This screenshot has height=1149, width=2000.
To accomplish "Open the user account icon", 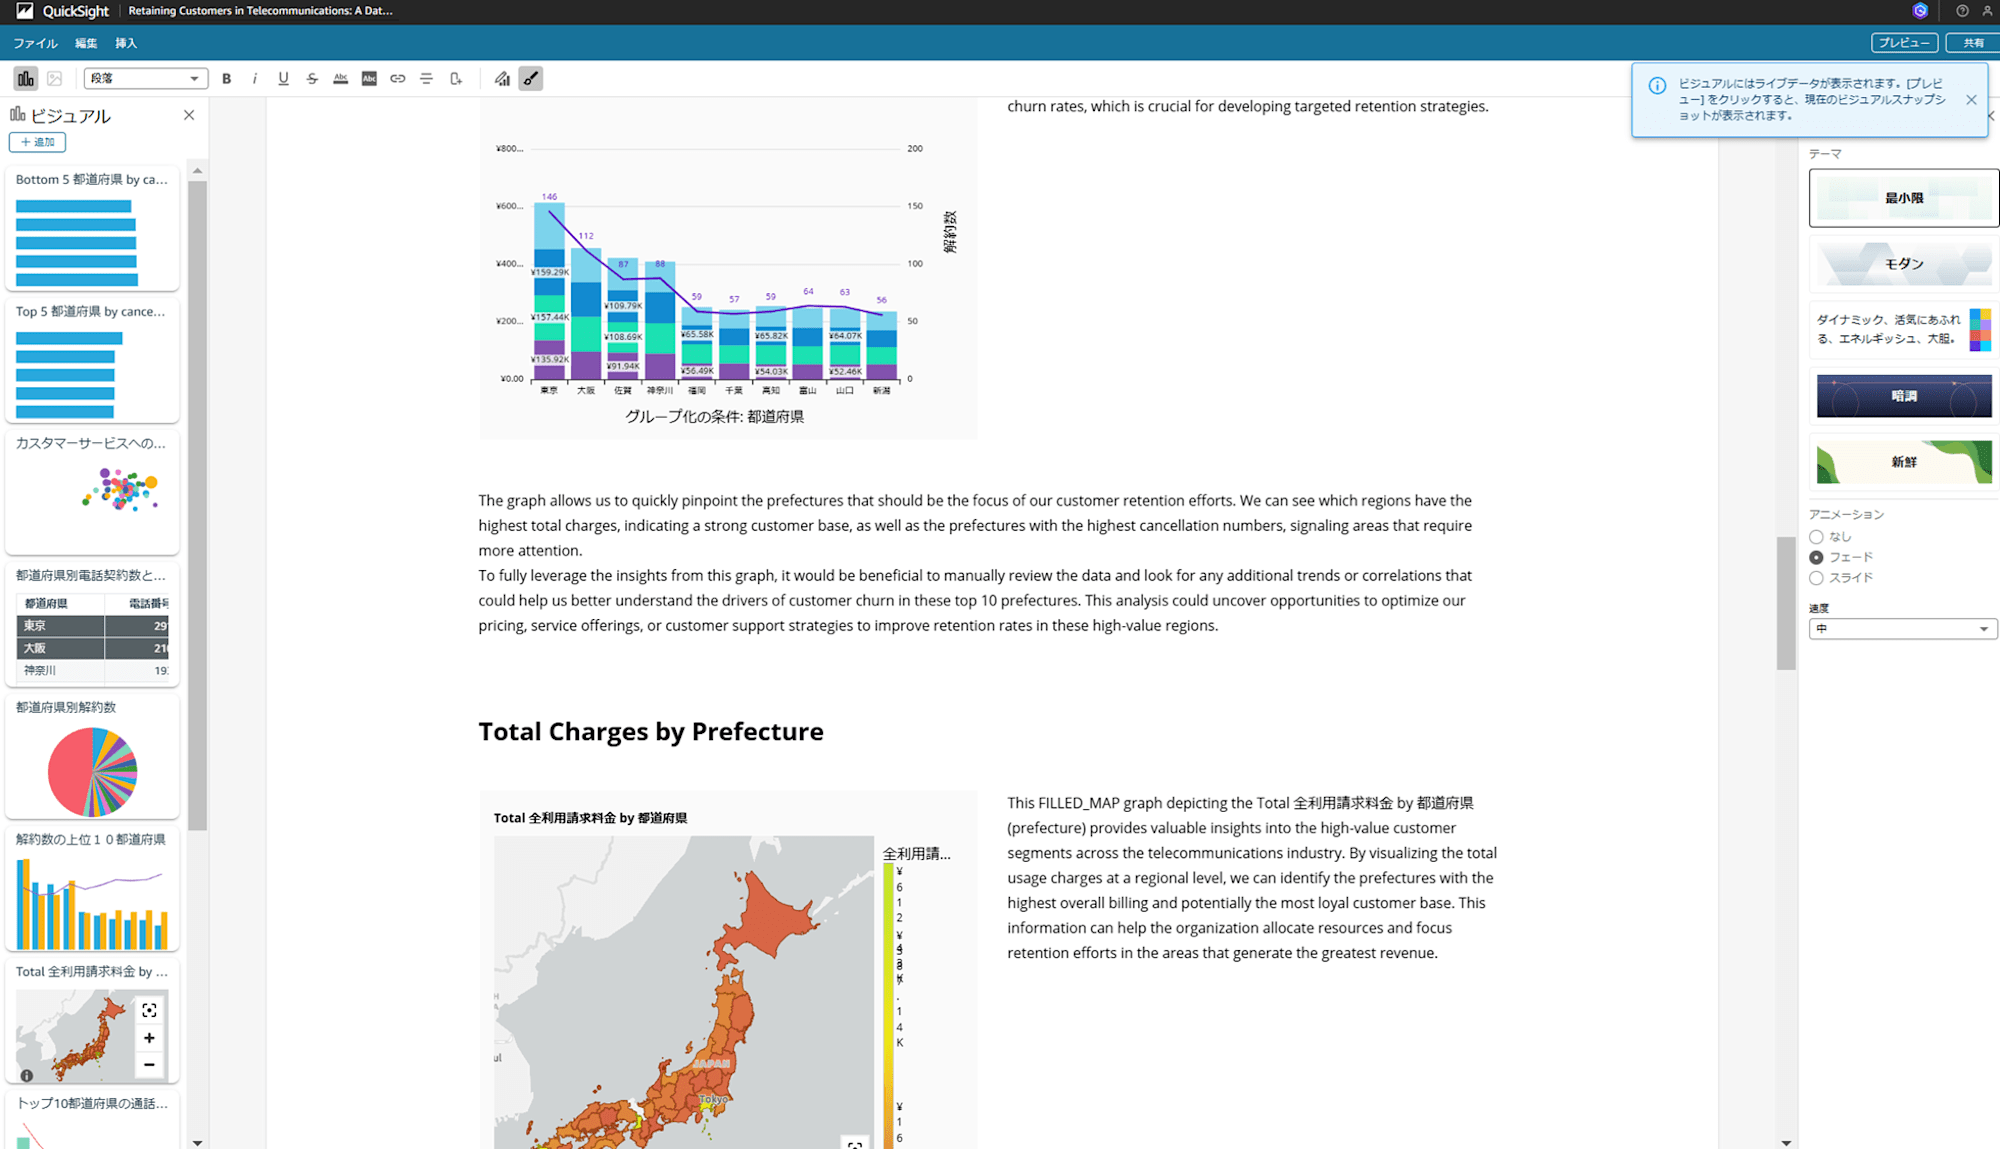I will coord(1987,11).
